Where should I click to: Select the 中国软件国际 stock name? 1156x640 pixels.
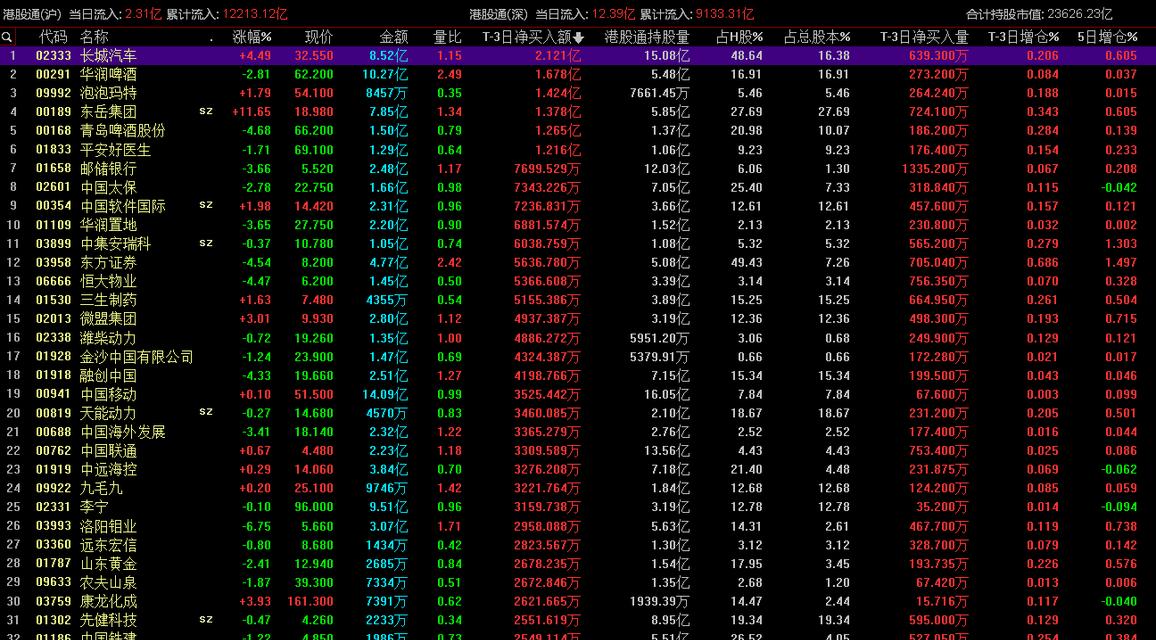(x=123, y=206)
